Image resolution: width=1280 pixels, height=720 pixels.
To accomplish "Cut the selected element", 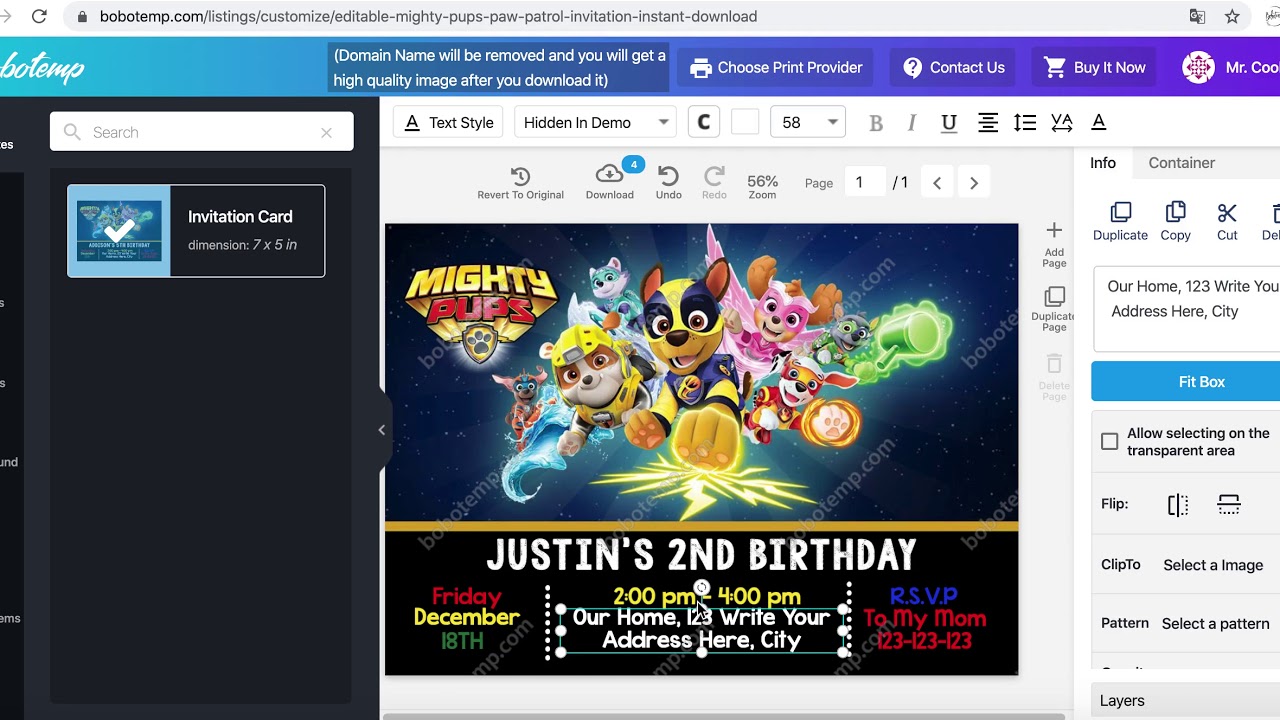I will pos(1227,221).
